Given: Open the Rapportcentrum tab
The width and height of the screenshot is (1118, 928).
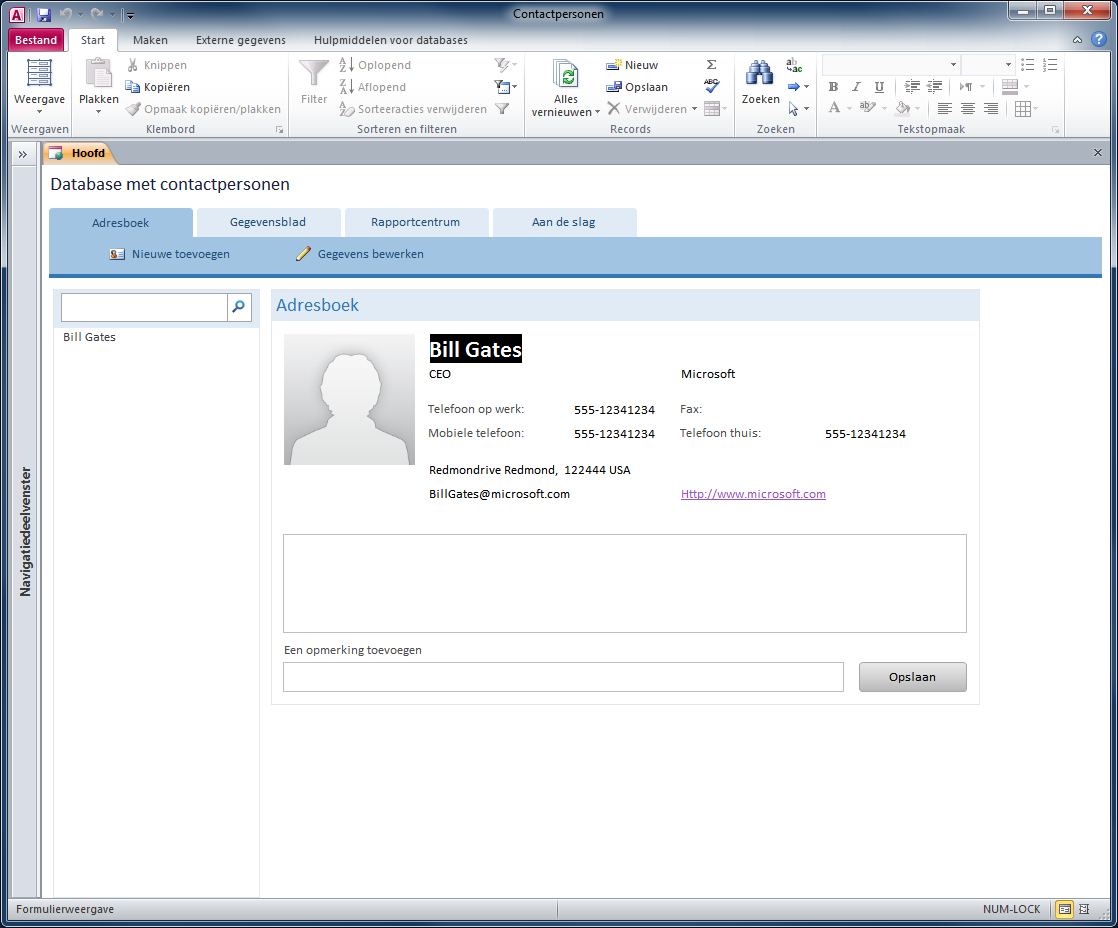Looking at the screenshot, I should pyautogui.click(x=416, y=222).
